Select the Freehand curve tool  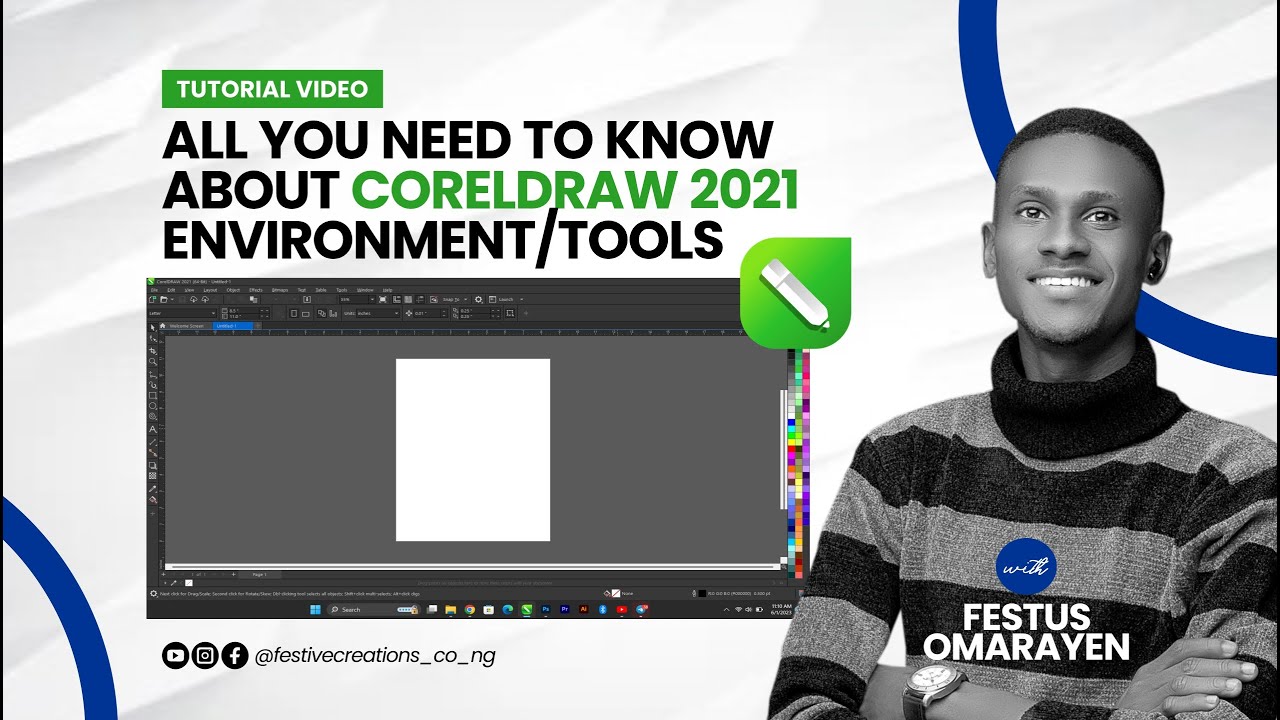click(x=153, y=375)
